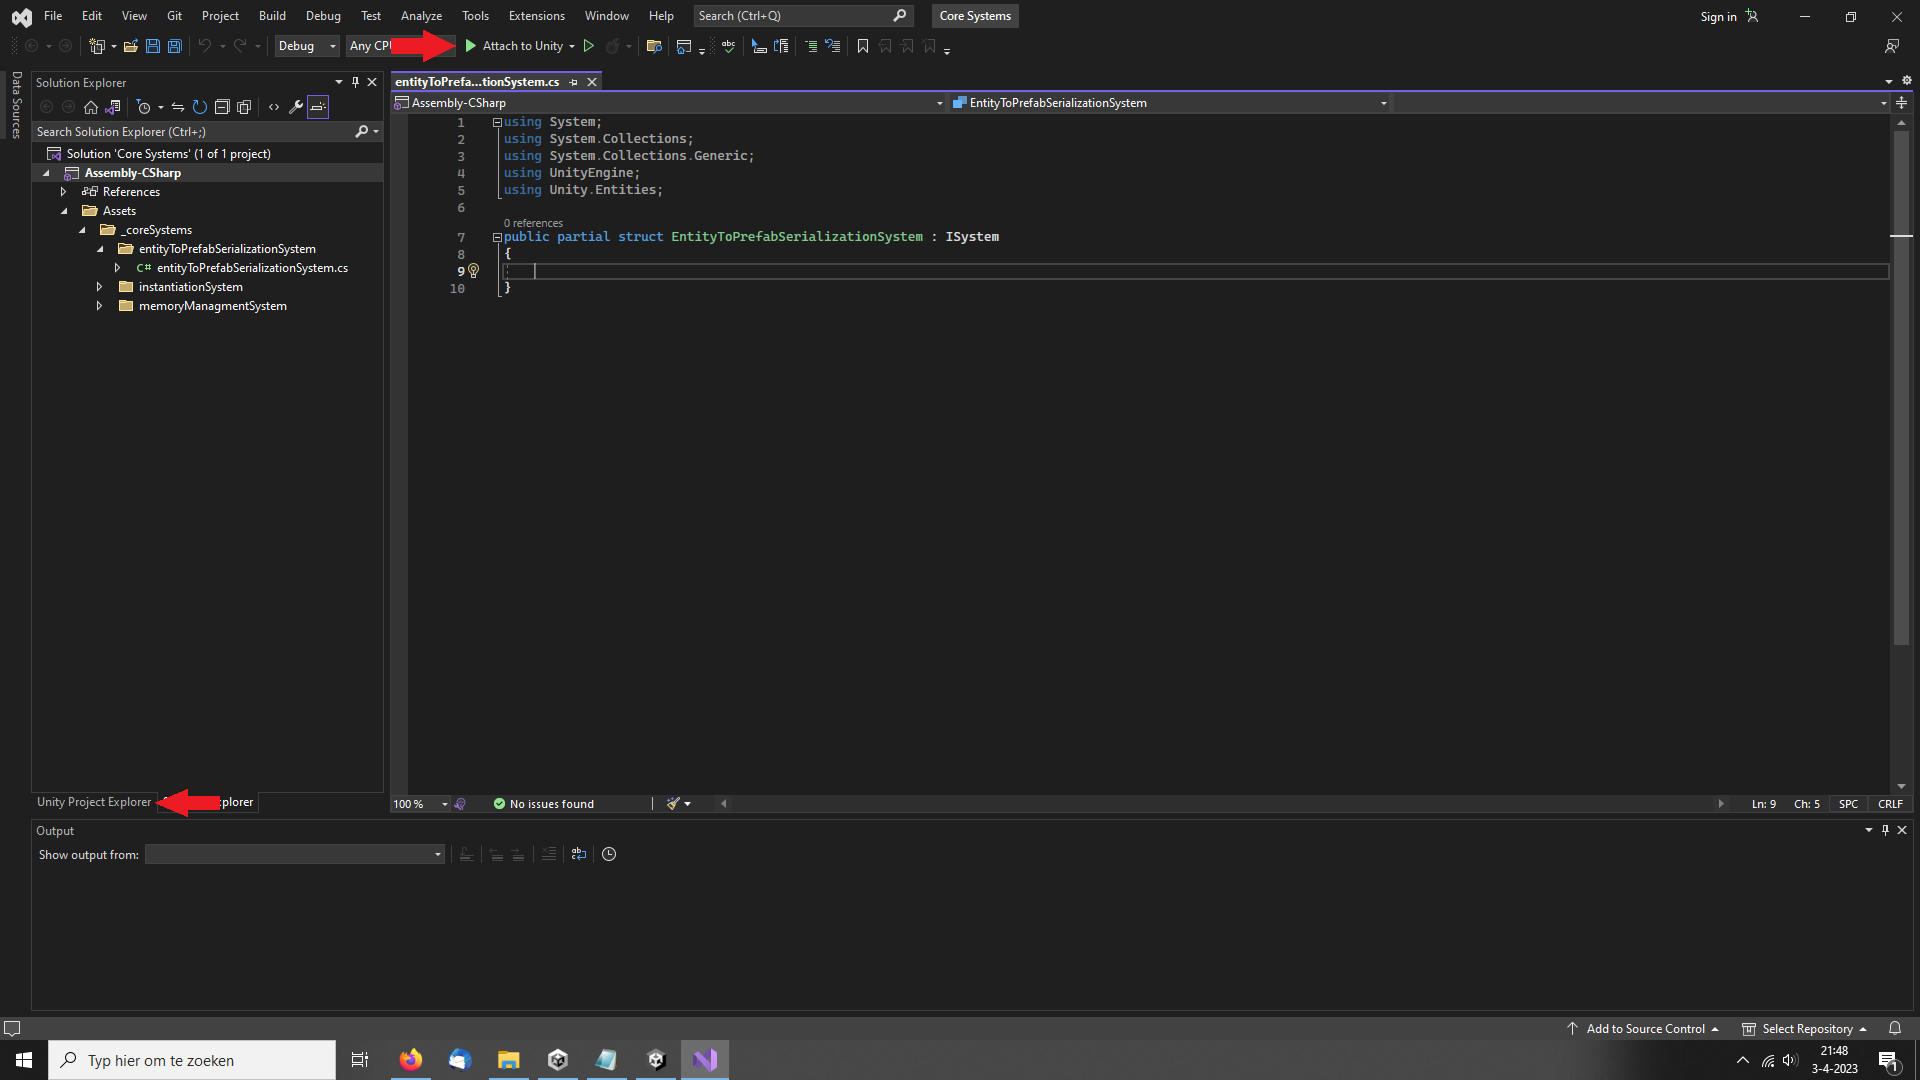Open the Debug configuration dropdown
The image size is (1920, 1080).
click(307, 46)
